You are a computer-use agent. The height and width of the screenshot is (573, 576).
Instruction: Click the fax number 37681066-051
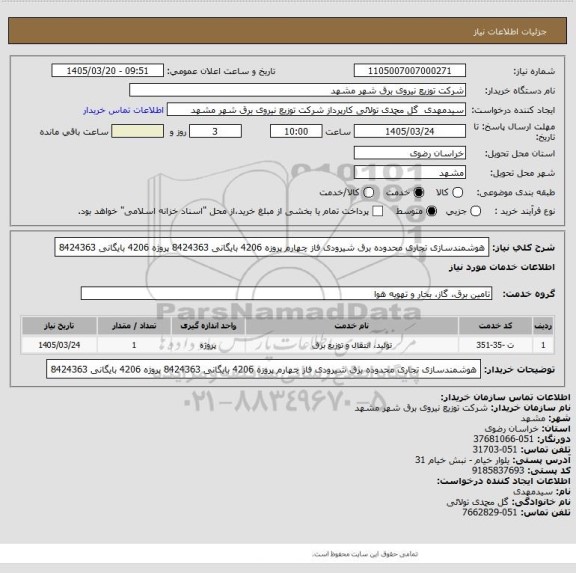pos(503,439)
